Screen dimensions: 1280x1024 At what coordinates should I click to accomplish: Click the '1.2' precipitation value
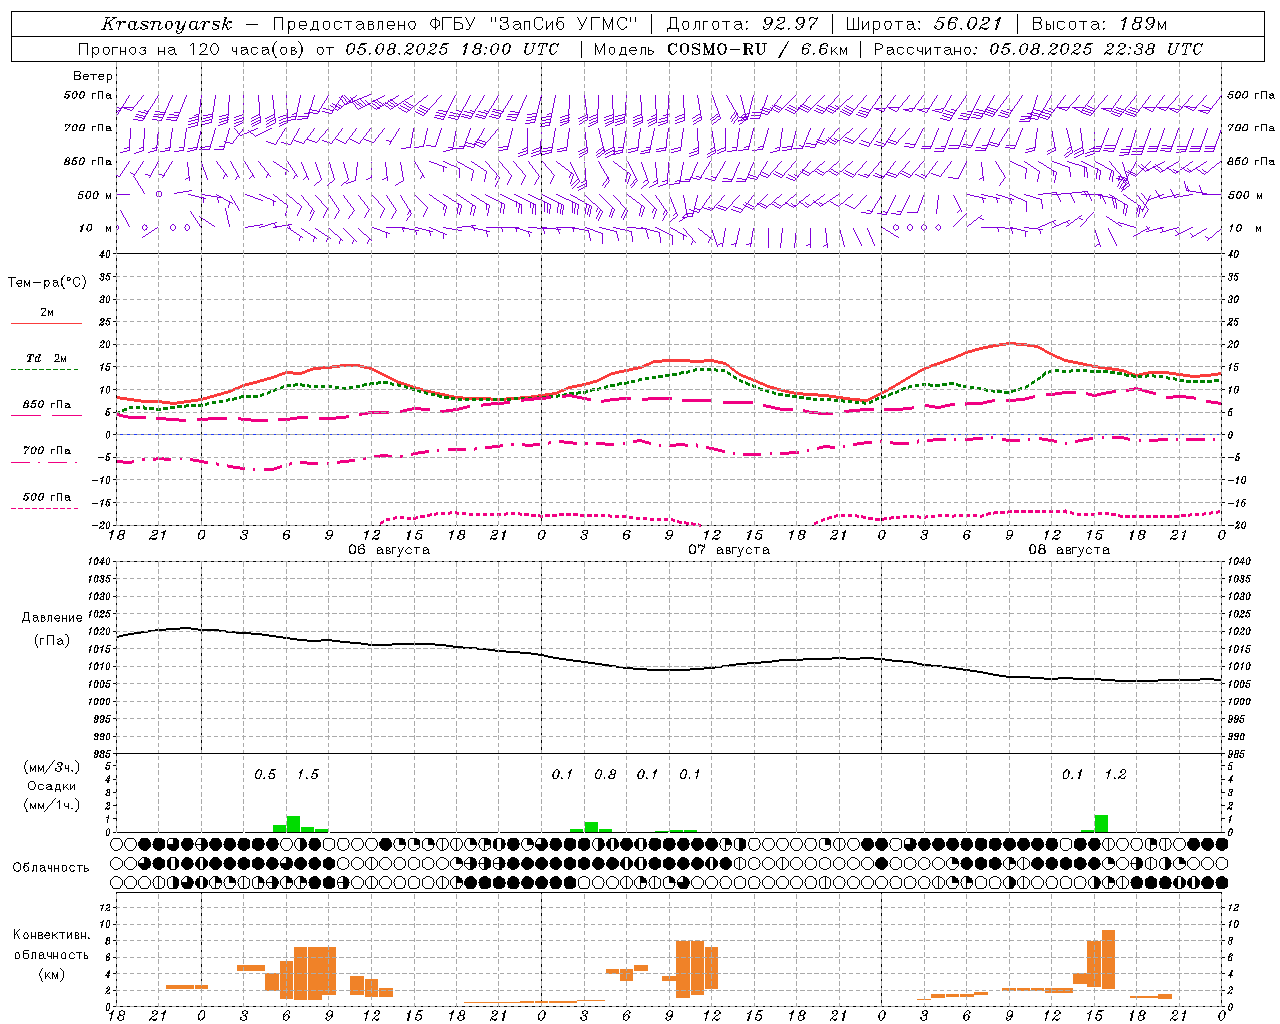(1115, 775)
